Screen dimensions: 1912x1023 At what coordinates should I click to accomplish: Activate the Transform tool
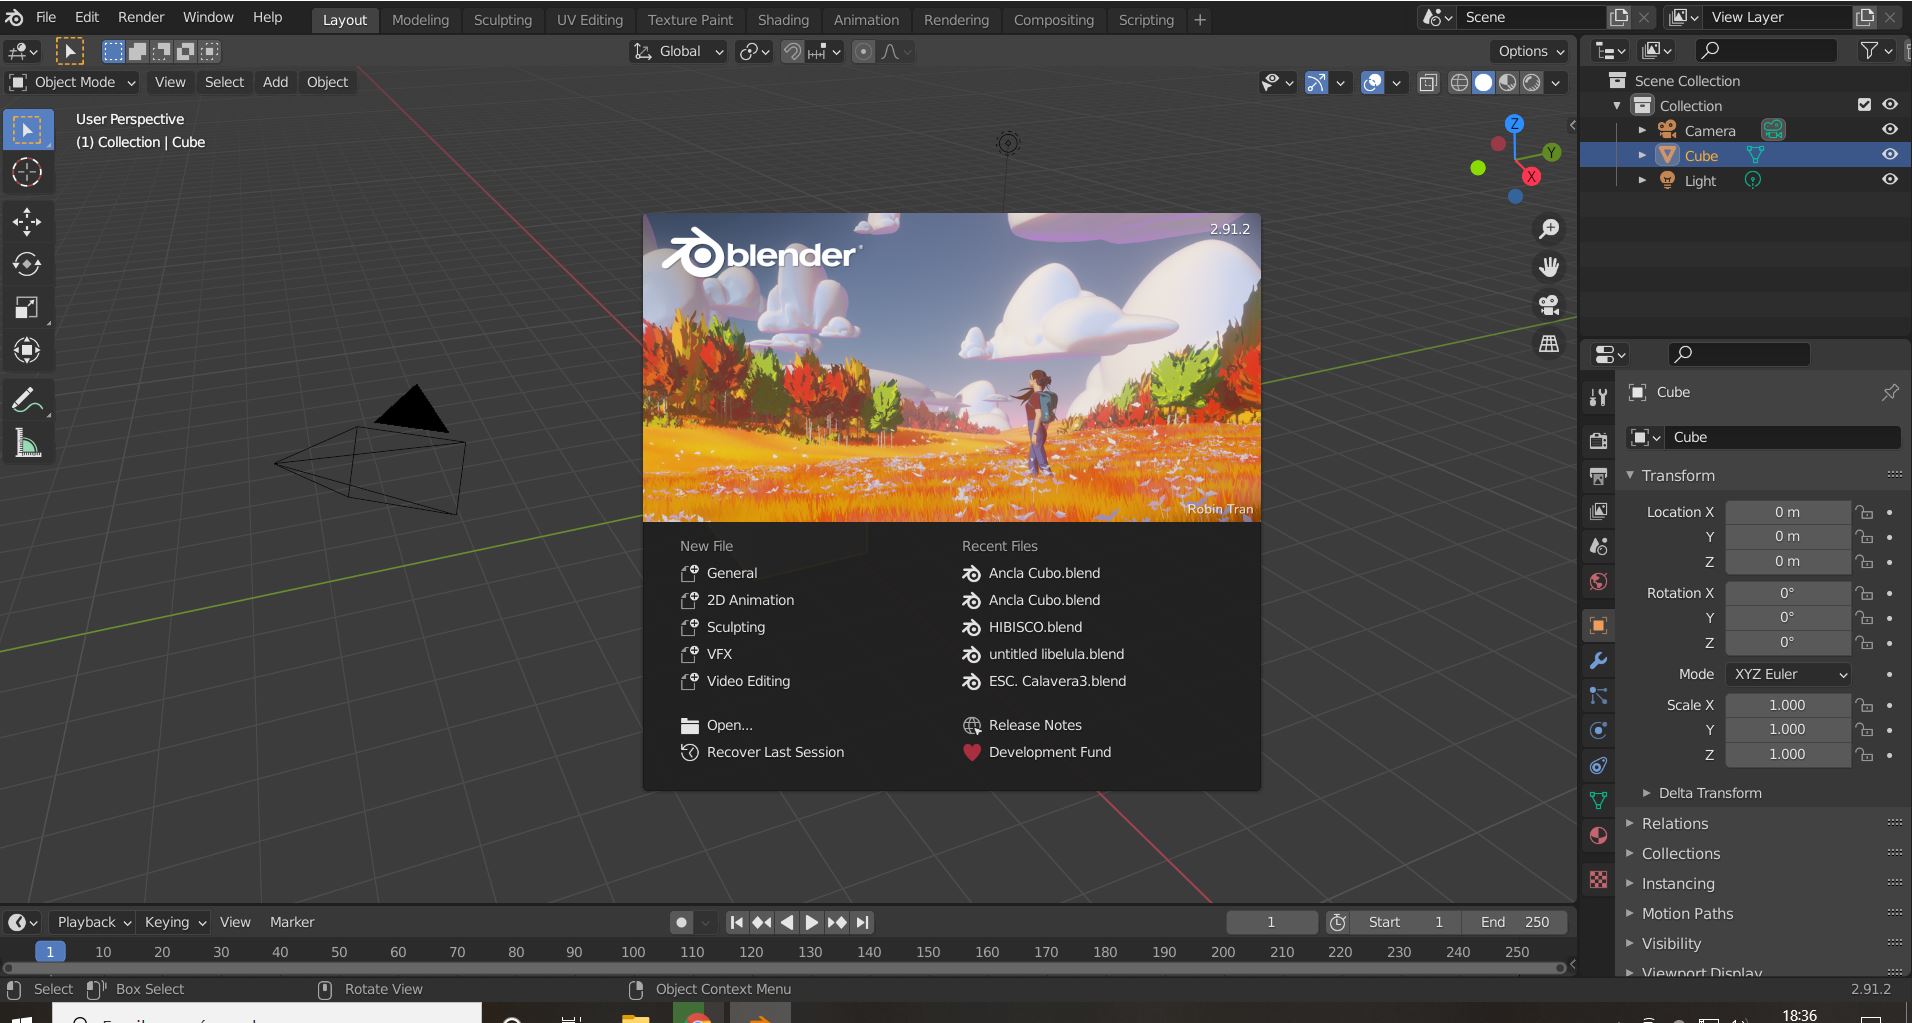point(27,350)
